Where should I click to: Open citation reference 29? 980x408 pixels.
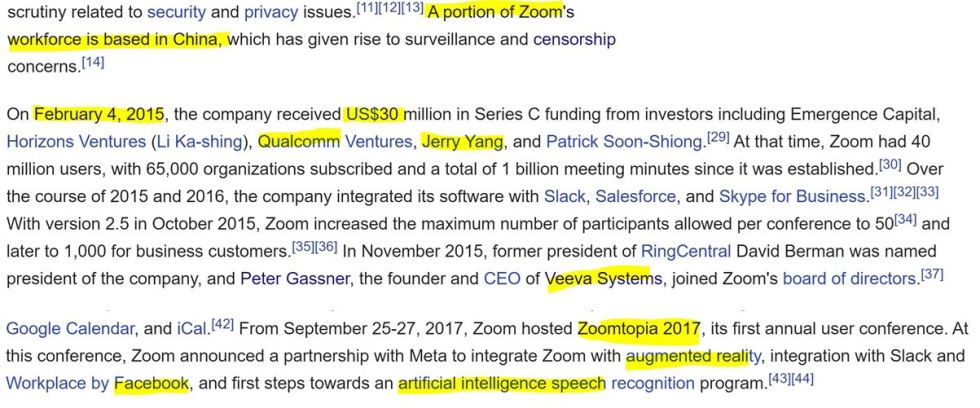click(718, 138)
